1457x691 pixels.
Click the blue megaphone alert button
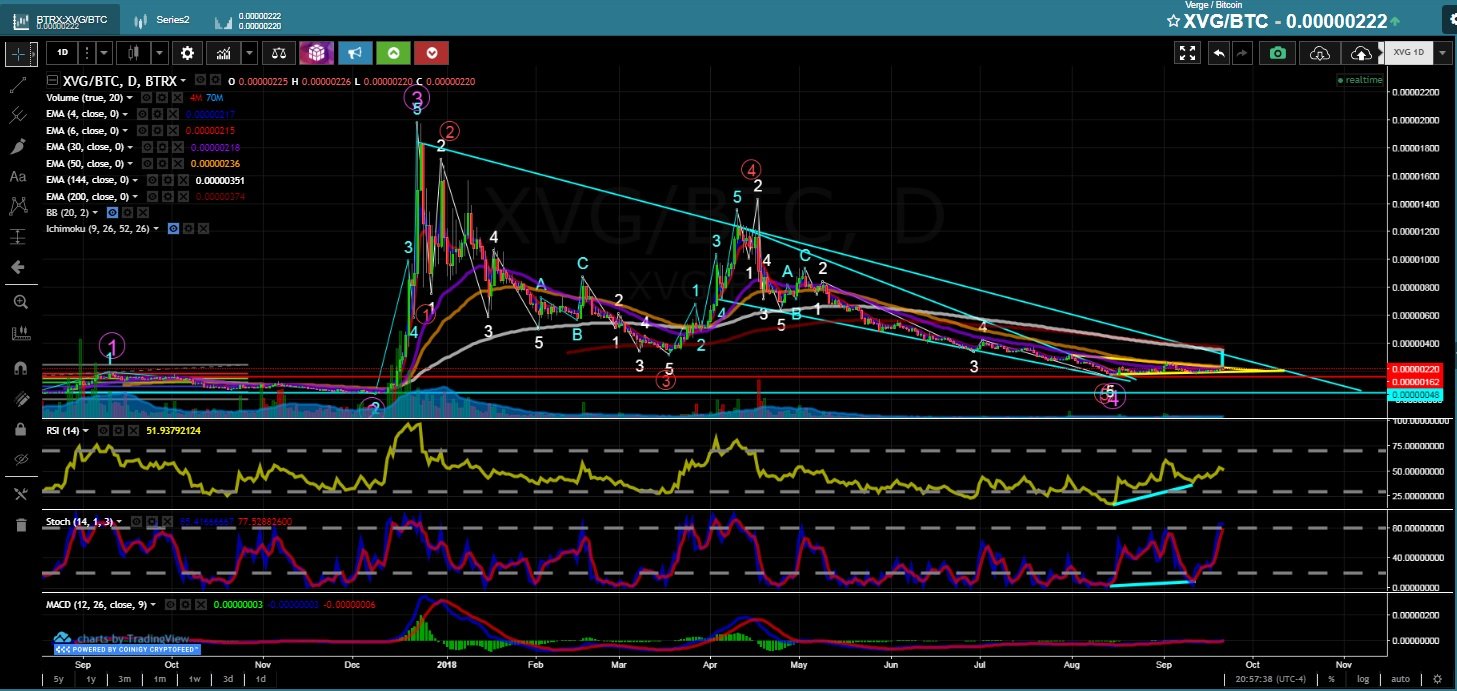355,53
